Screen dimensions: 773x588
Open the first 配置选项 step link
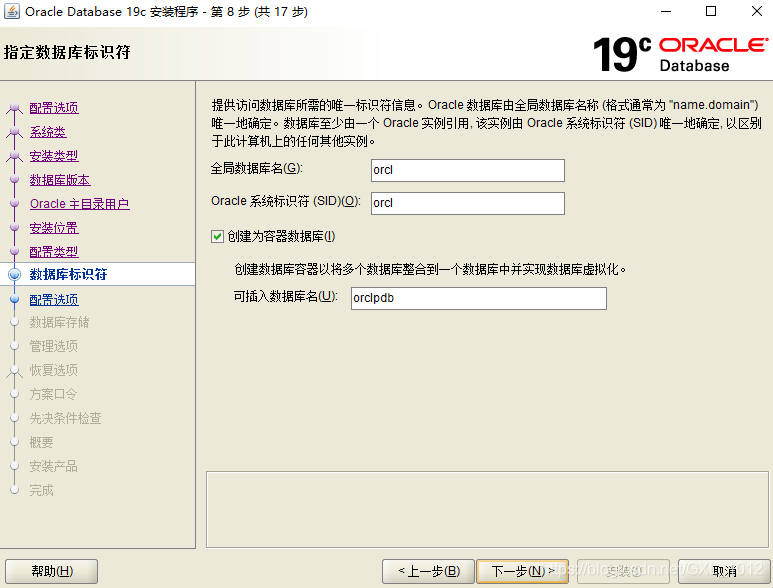tap(54, 107)
